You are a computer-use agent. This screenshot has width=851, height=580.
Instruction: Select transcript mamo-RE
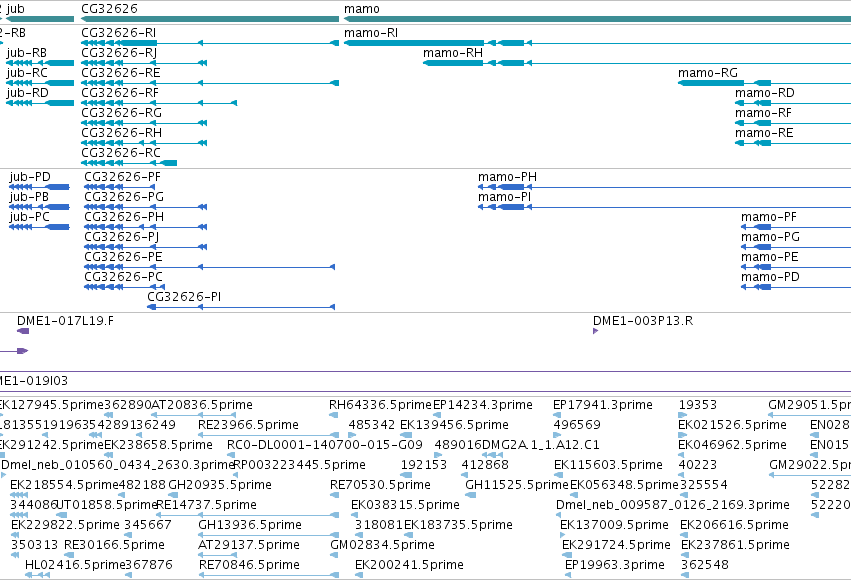pyautogui.click(x=764, y=133)
